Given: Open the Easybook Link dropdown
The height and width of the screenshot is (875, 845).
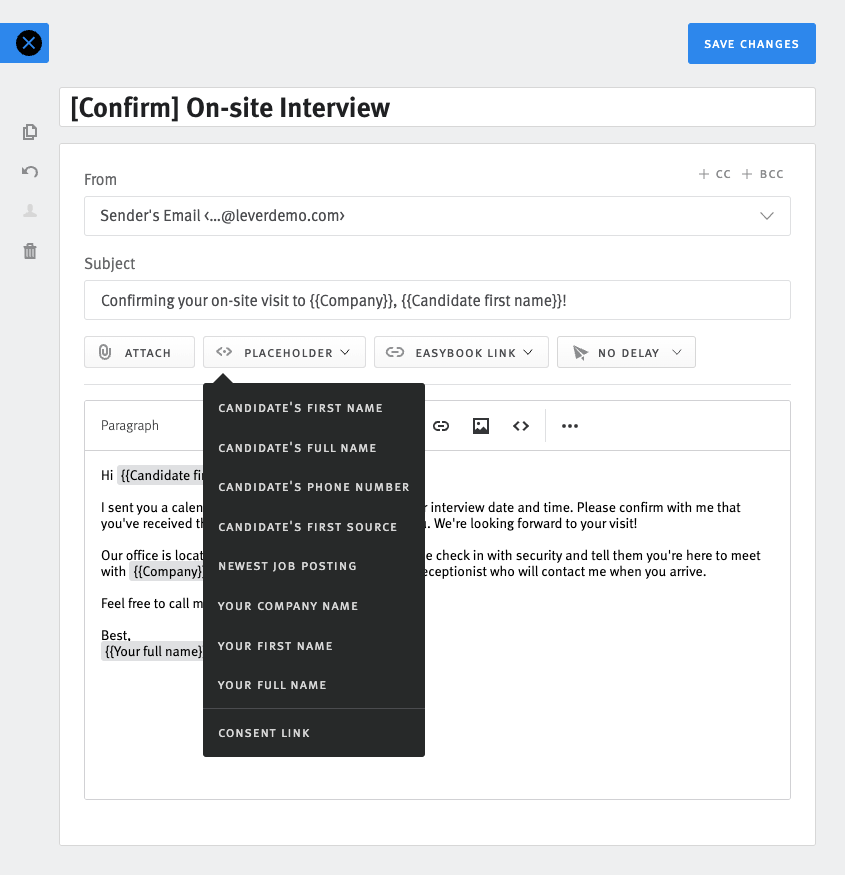Looking at the screenshot, I should tap(461, 351).
